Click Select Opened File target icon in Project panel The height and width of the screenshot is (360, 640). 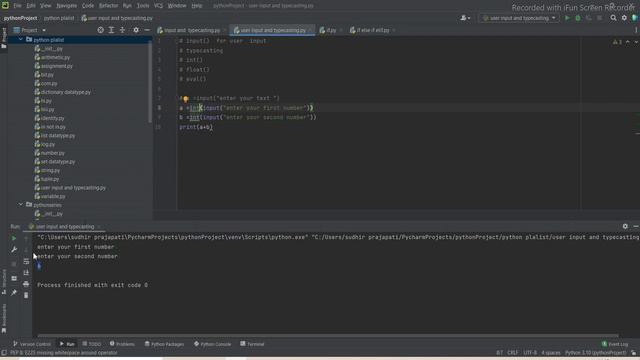(100, 30)
